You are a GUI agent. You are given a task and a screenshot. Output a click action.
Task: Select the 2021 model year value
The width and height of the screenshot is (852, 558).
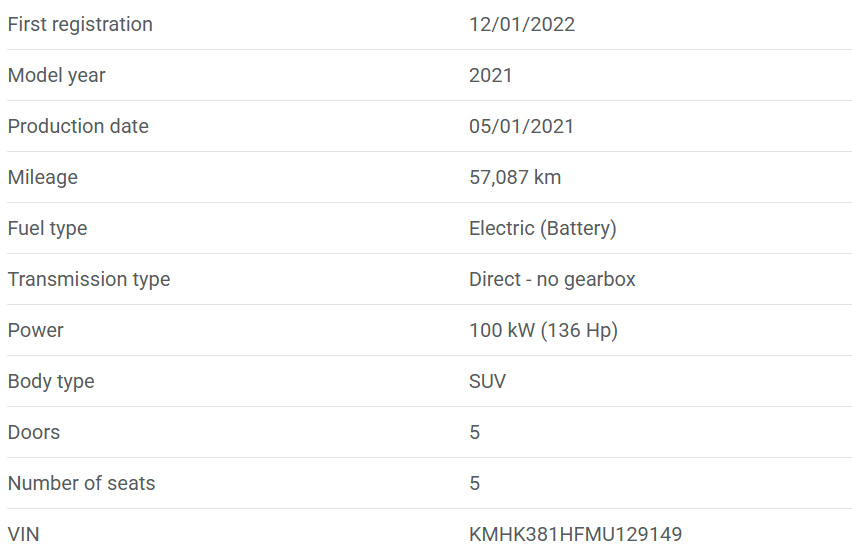[490, 75]
